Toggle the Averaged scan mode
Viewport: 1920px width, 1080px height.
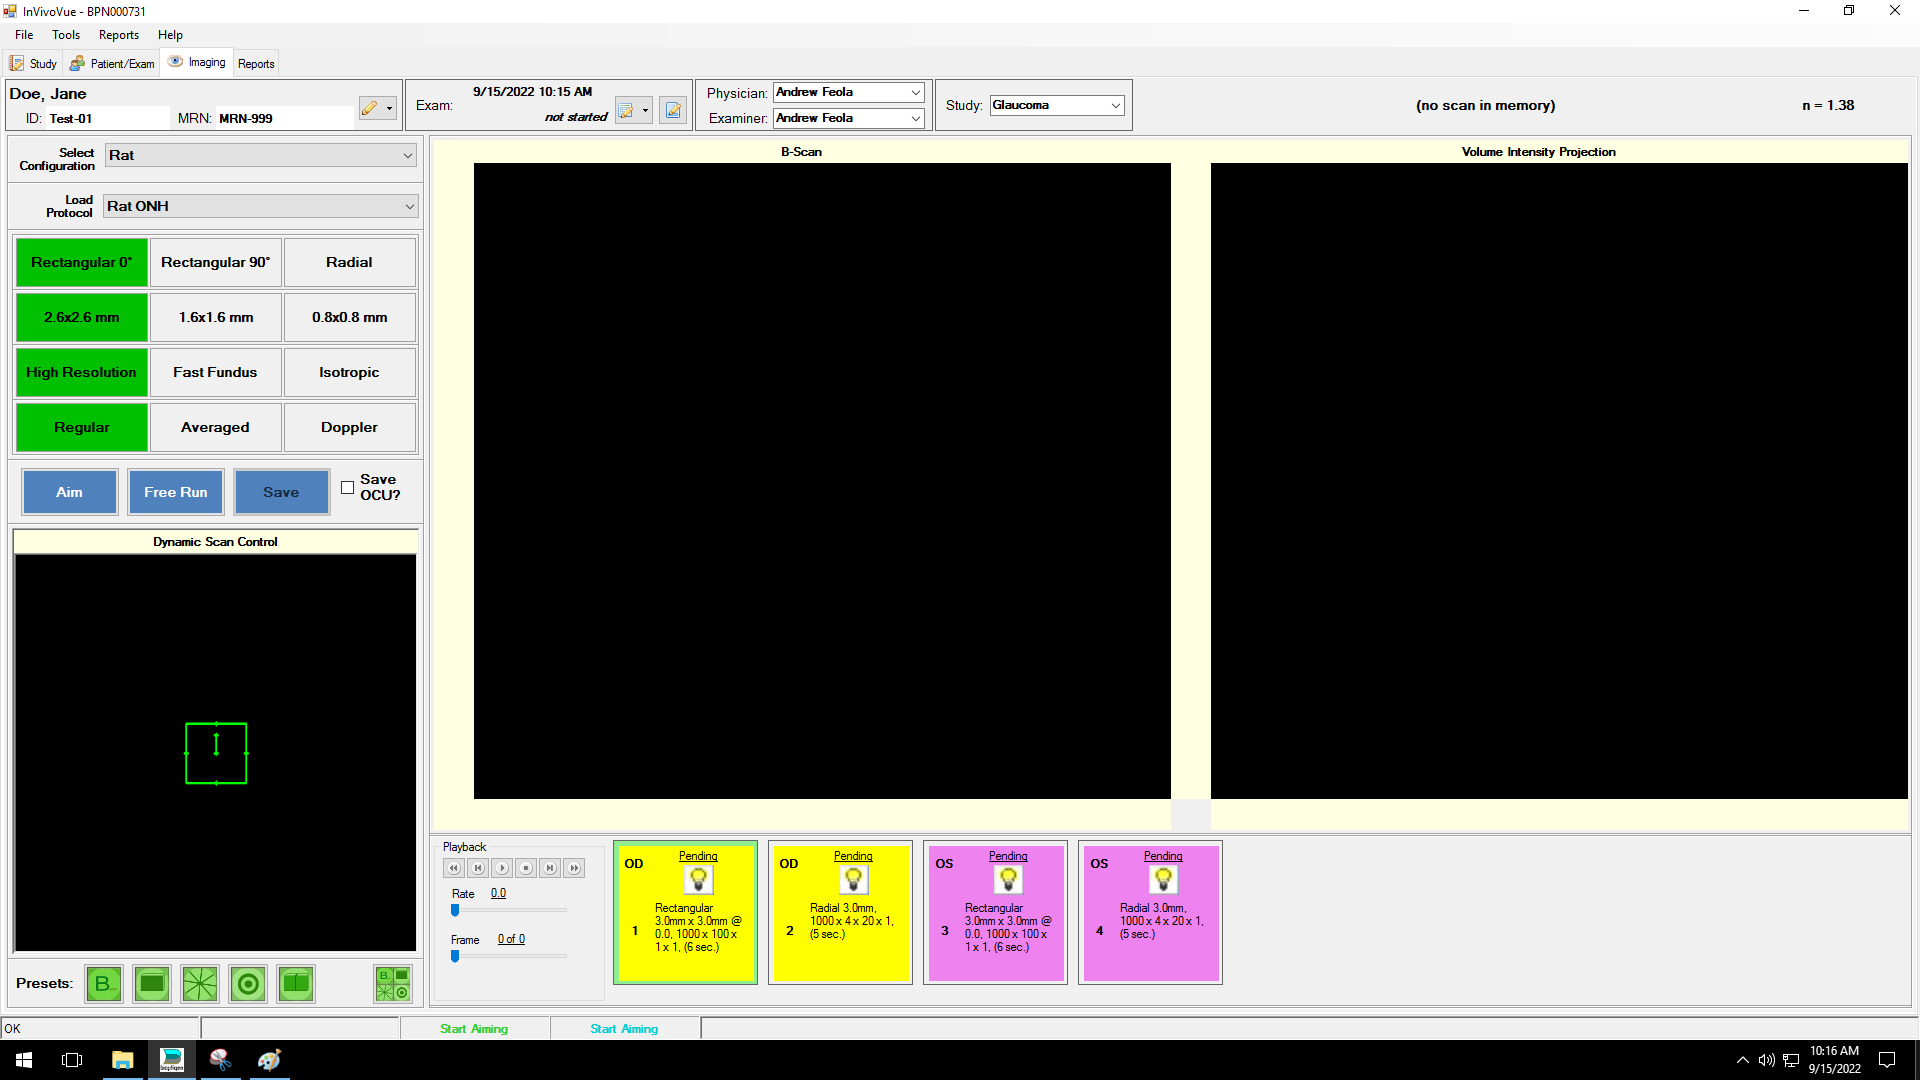[215, 428]
